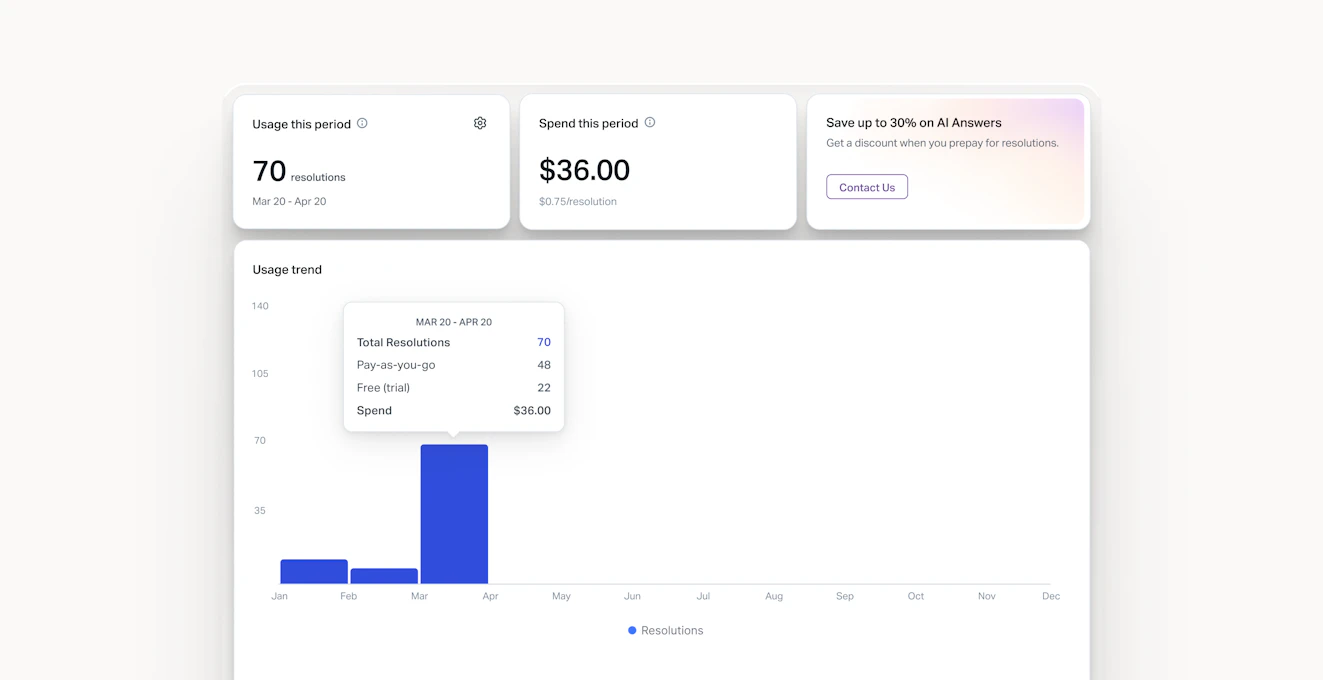Click the May axis label
Viewport: 1323px width, 680px height.
click(x=561, y=596)
